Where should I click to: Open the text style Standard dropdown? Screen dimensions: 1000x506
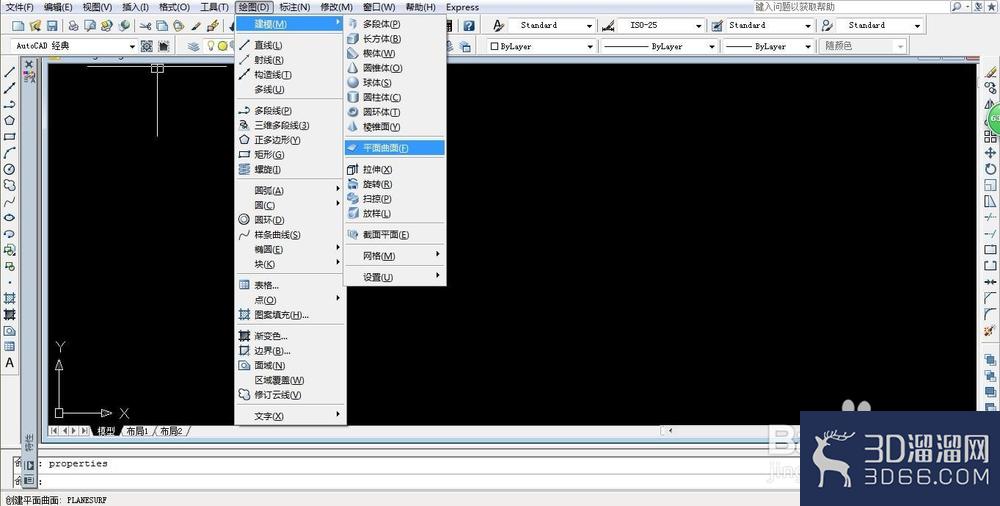tap(589, 26)
